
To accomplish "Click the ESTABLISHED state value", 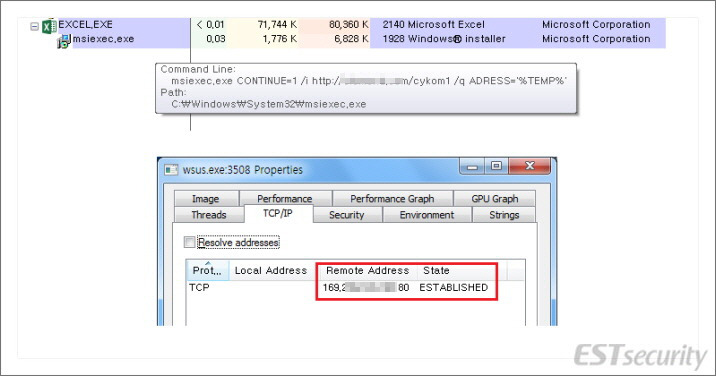I will point(453,287).
